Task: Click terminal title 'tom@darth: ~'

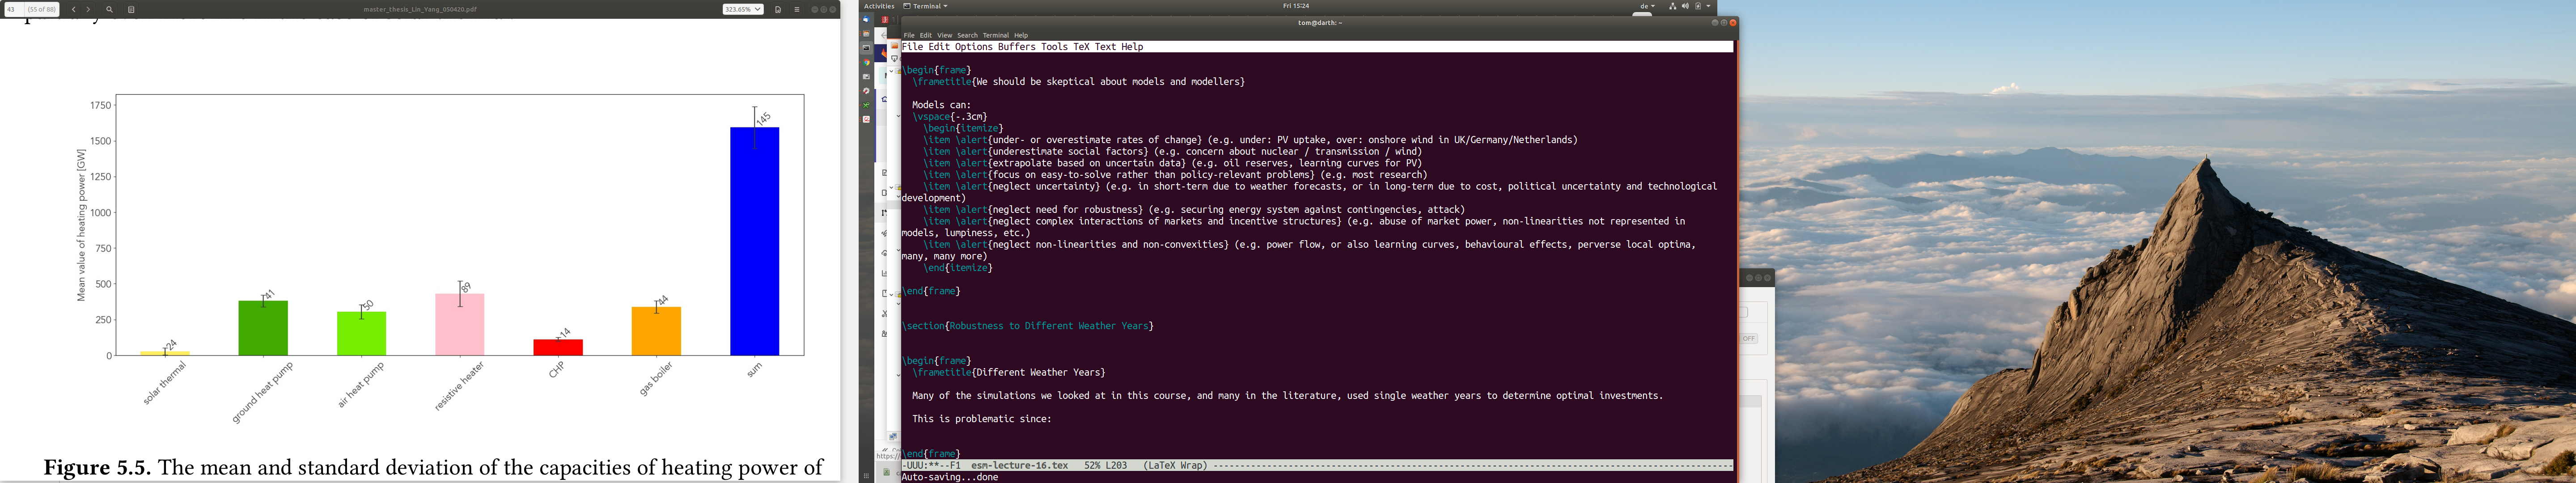Action: coord(1320,22)
